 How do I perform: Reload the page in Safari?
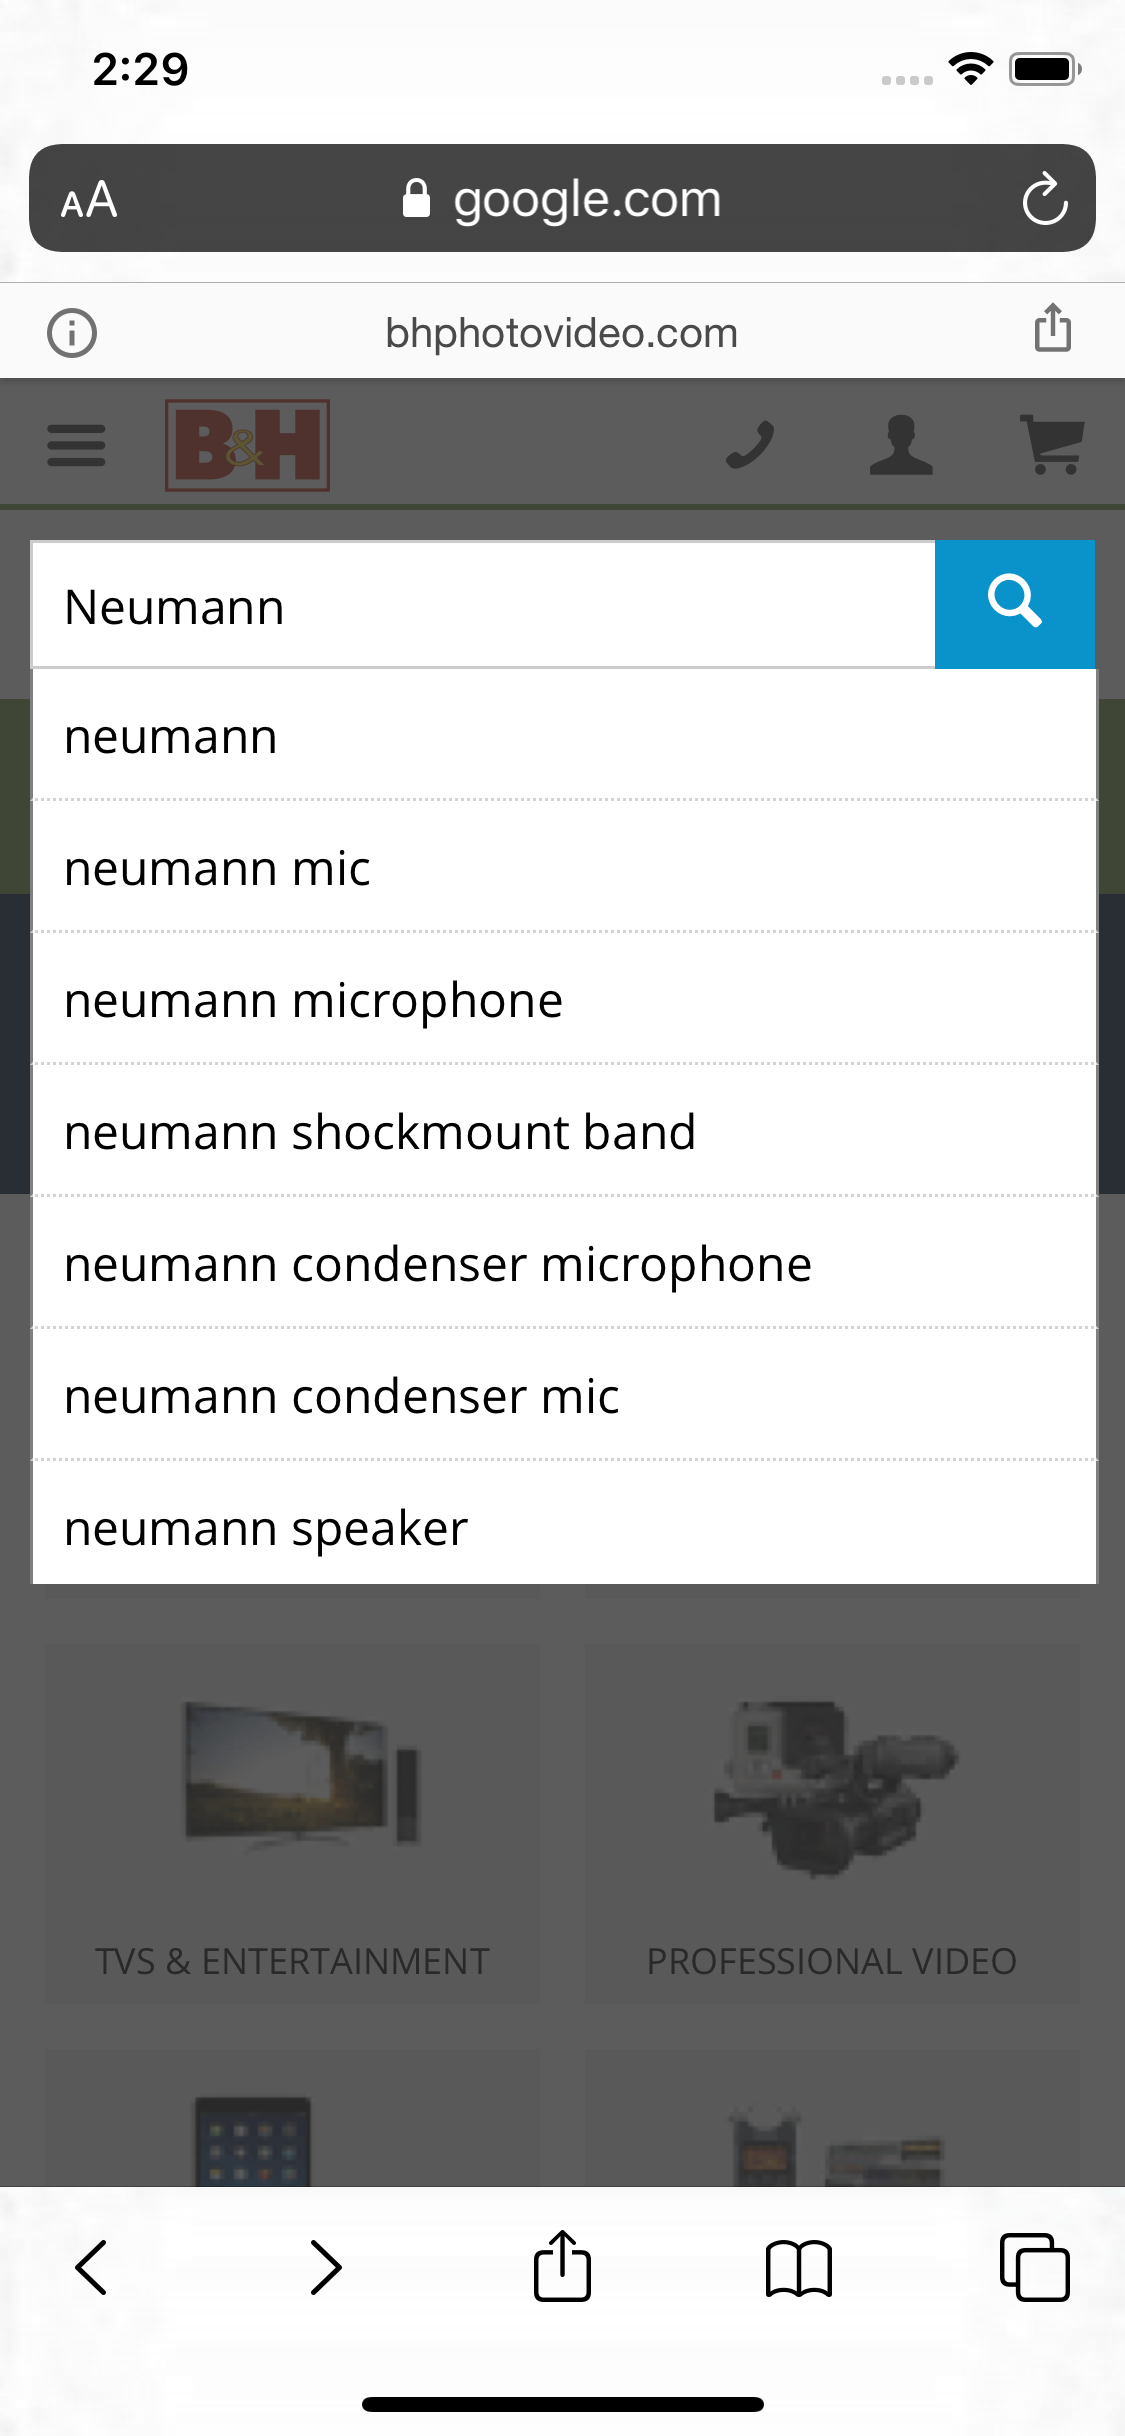[x=1044, y=199]
